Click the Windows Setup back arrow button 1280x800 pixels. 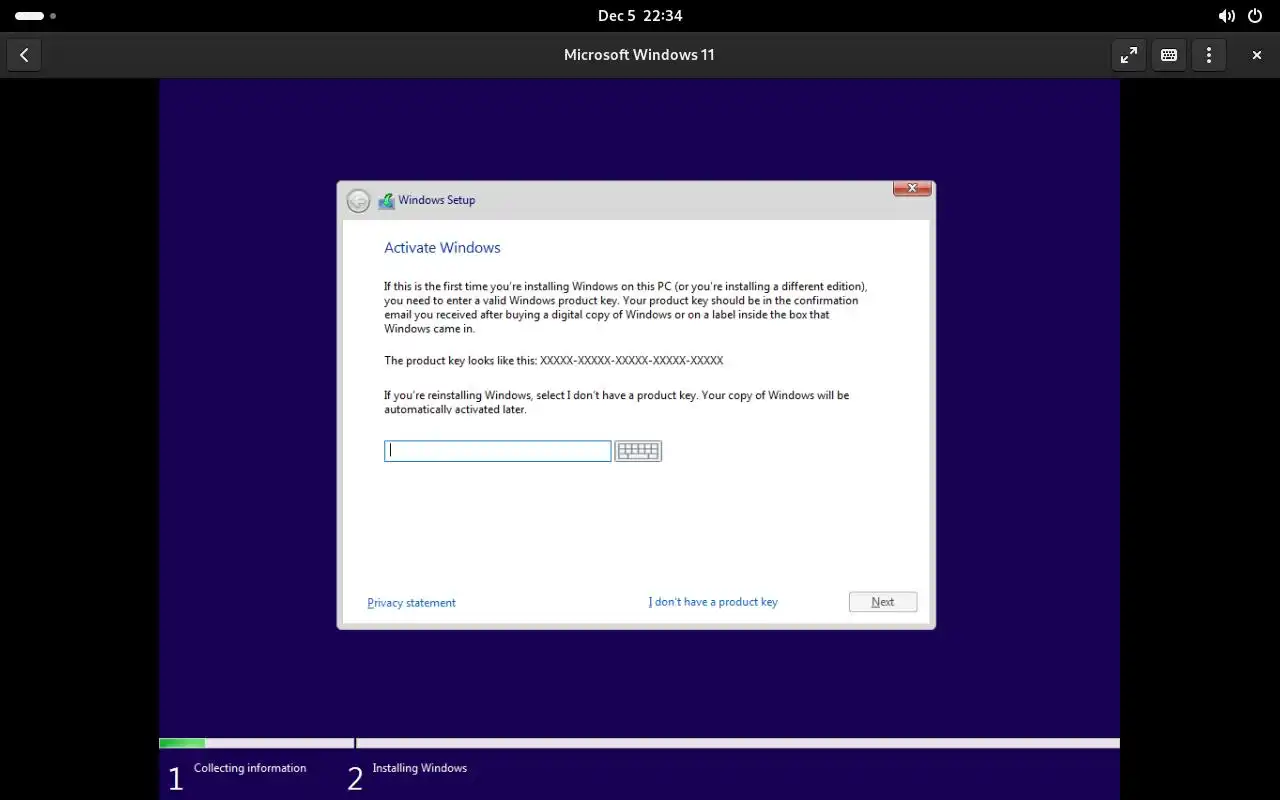(358, 201)
